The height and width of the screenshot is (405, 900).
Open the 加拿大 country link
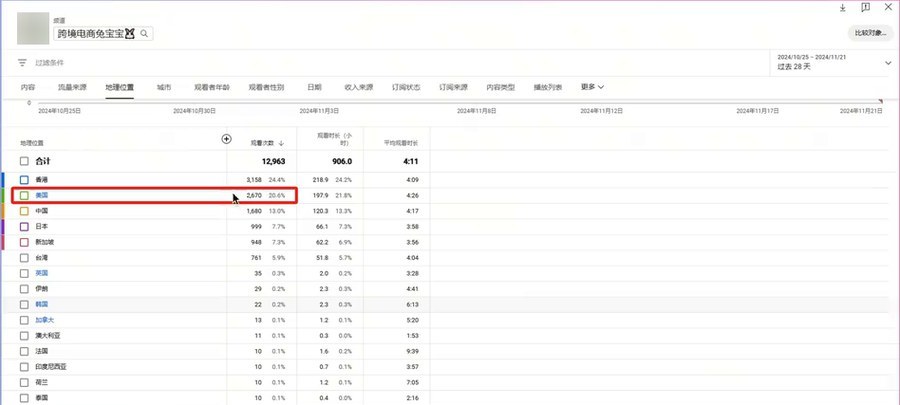pos(45,320)
